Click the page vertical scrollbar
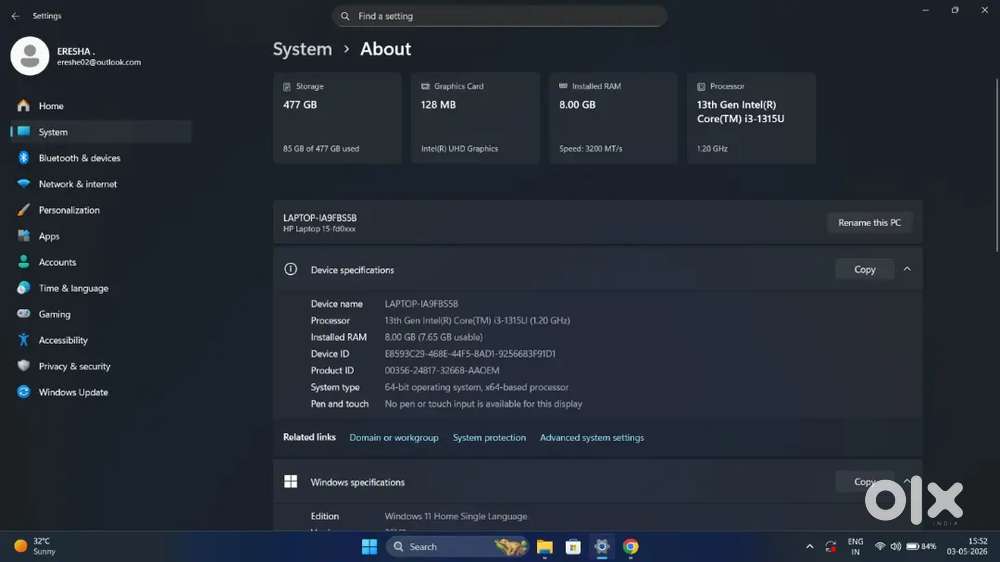 pos(996,165)
